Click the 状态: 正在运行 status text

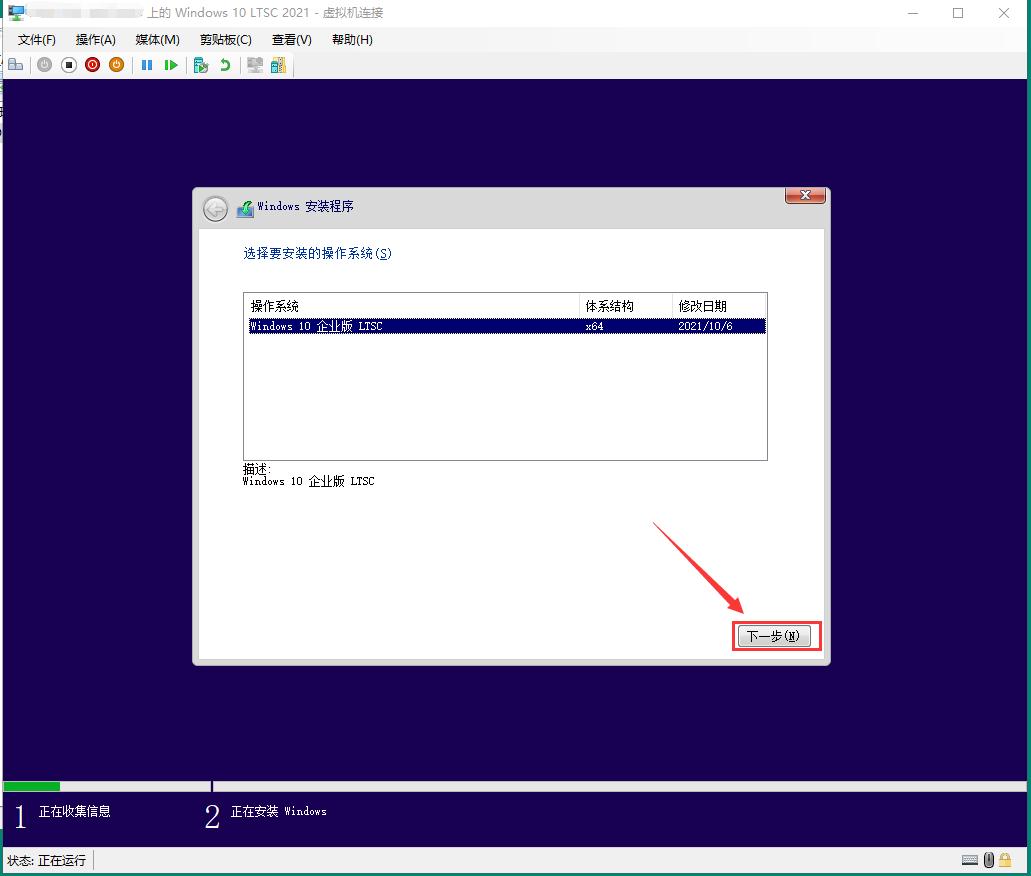coord(47,860)
